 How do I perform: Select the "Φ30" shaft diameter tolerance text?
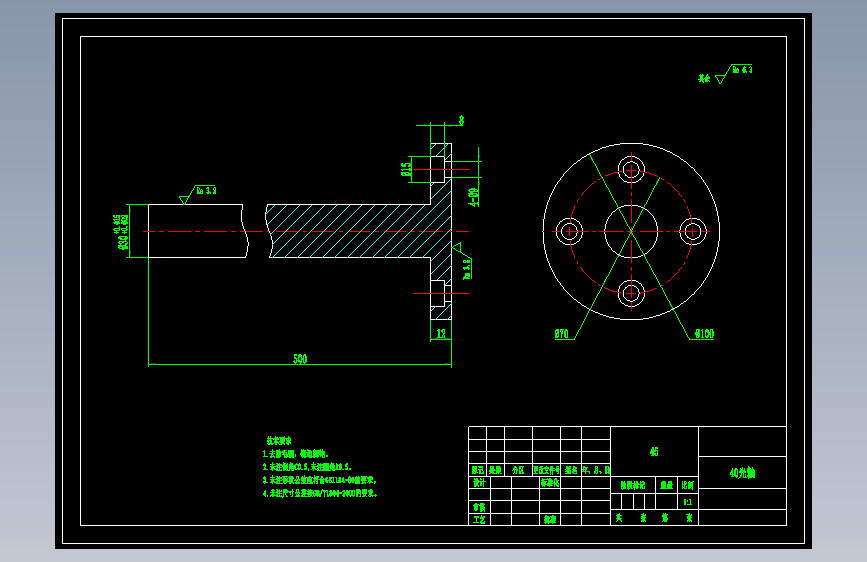point(122,232)
